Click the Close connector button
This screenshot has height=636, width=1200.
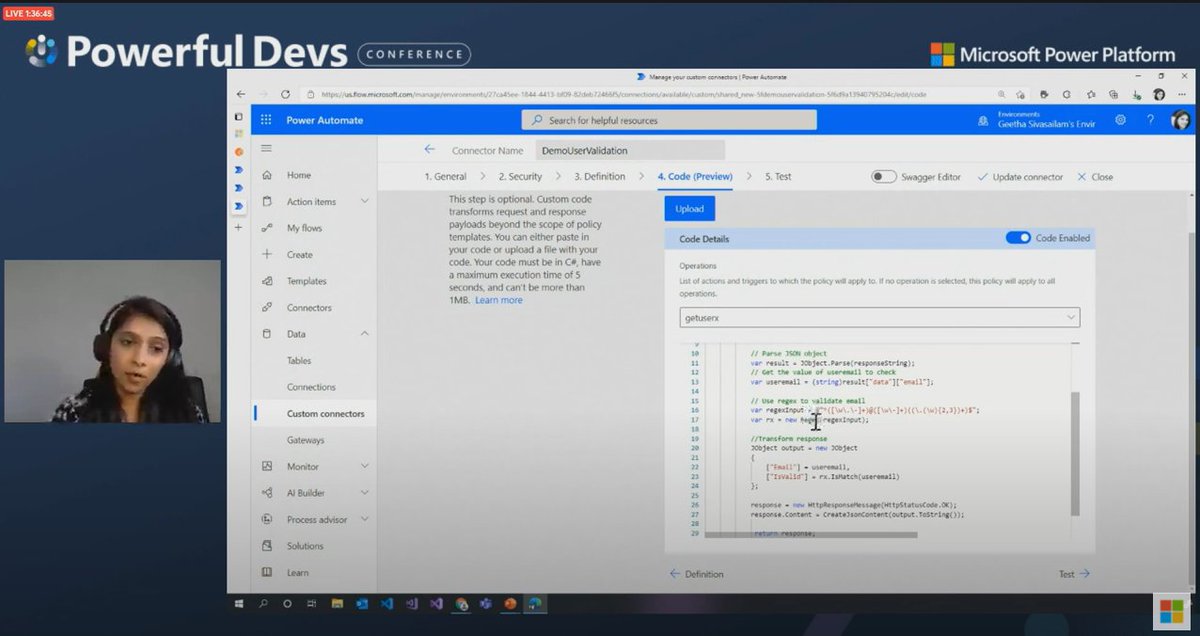[1095, 177]
